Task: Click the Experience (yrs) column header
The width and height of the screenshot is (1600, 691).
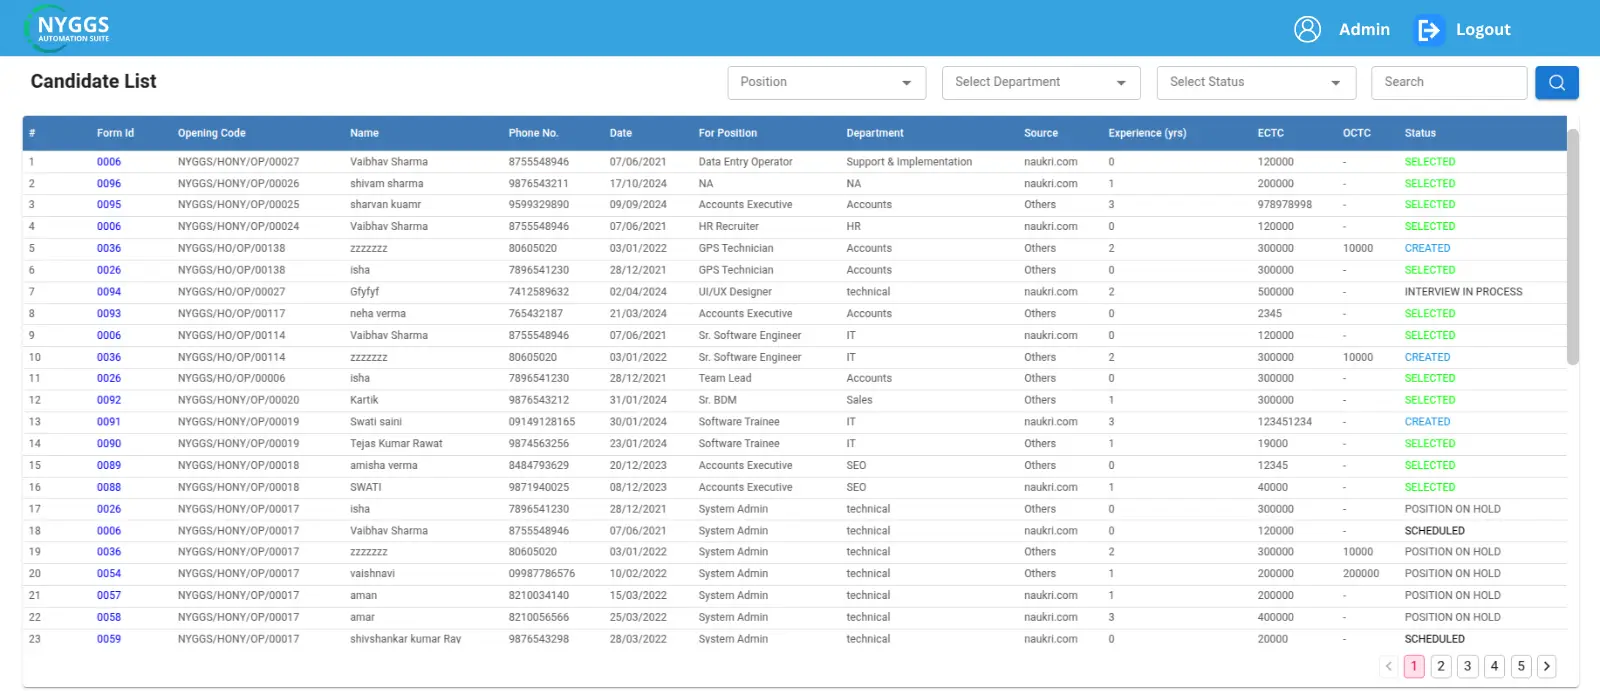Action: pyautogui.click(x=1147, y=133)
